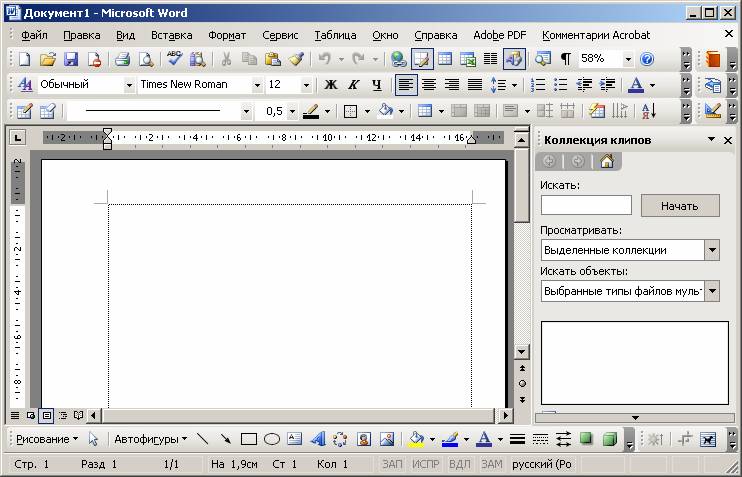Run spelling check ABC icon
The image size is (742, 477).
click(x=175, y=59)
